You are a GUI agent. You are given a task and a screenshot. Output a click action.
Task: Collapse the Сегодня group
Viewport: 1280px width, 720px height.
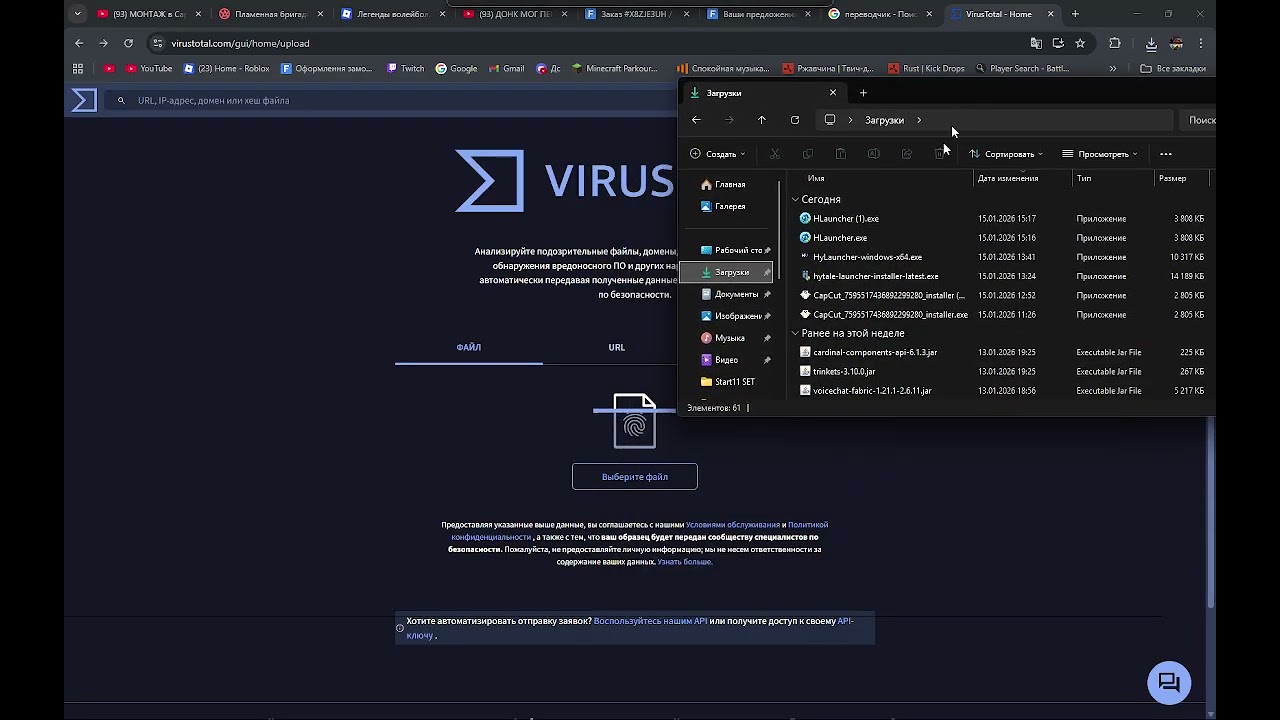pos(796,200)
